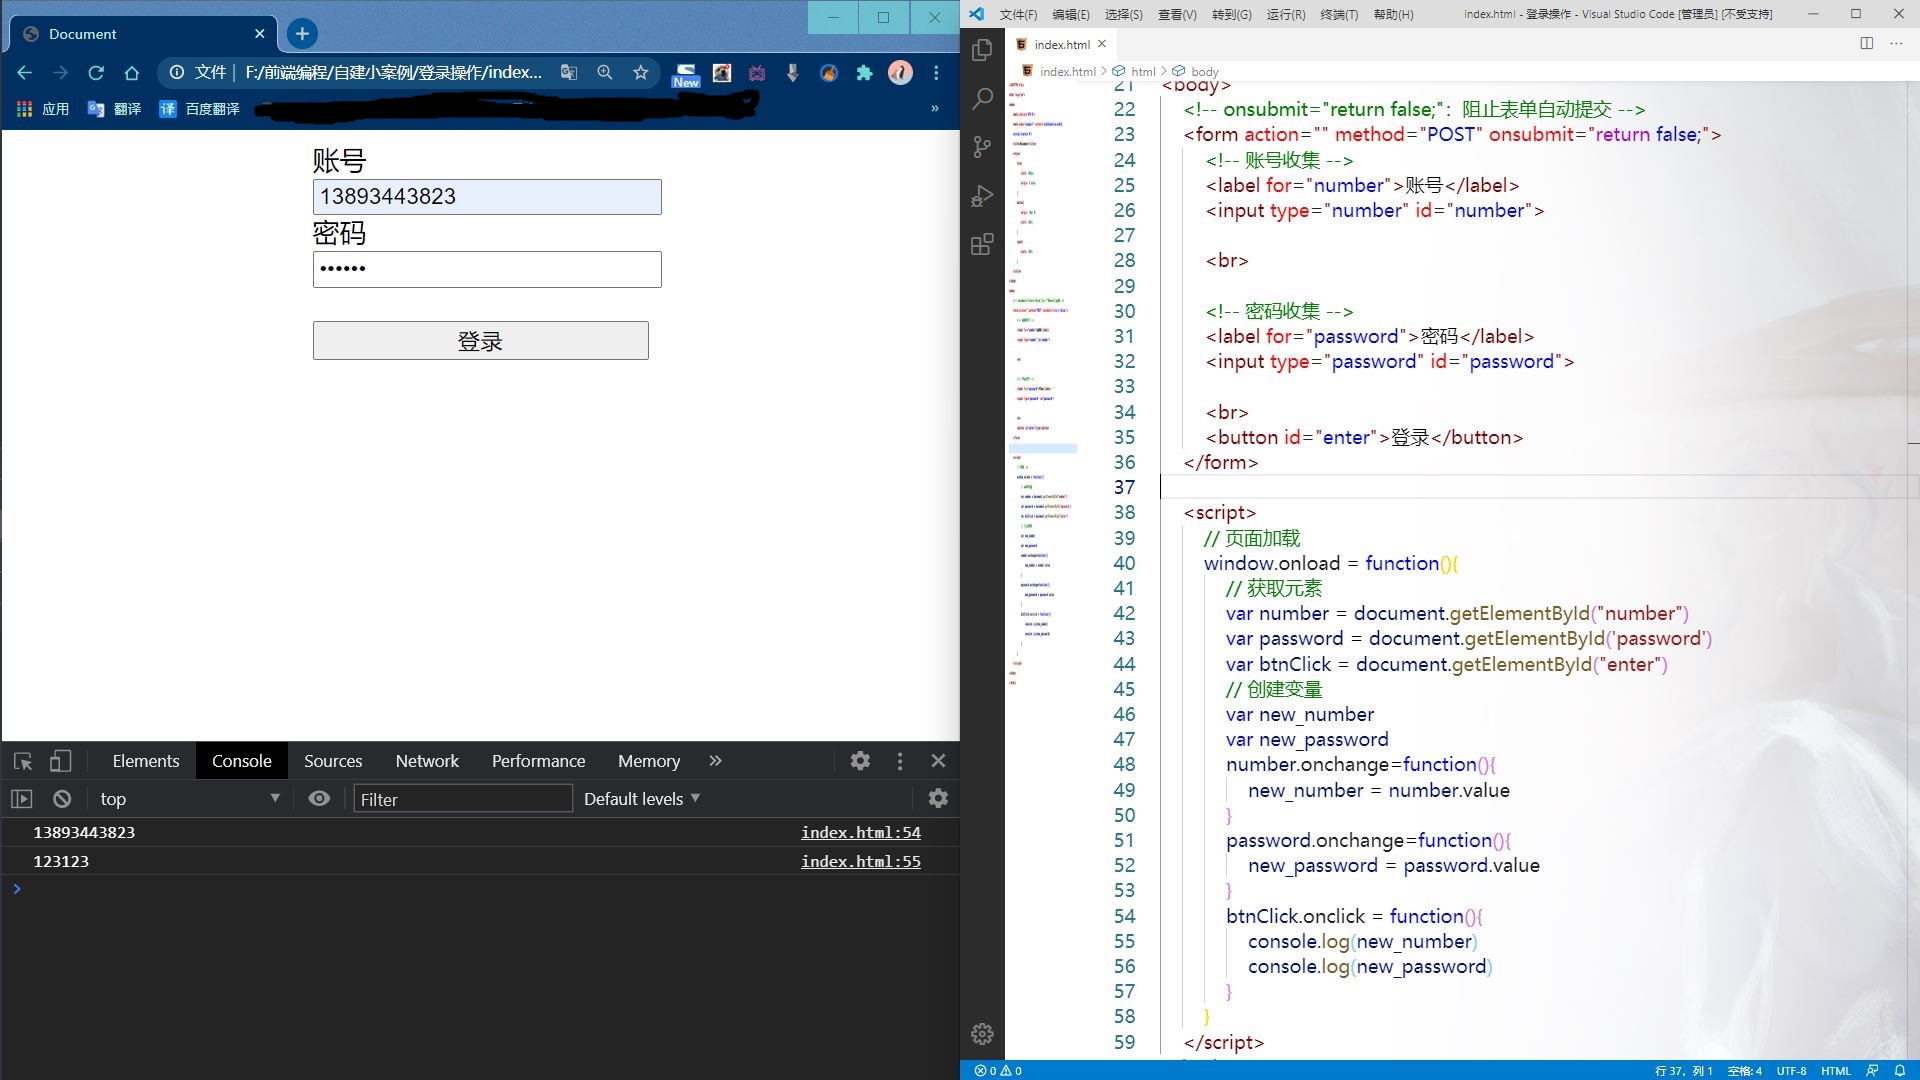Screen dimensions: 1920x1080
Task: Expand the 'Default levels' dropdown
Action: (x=640, y=798)
